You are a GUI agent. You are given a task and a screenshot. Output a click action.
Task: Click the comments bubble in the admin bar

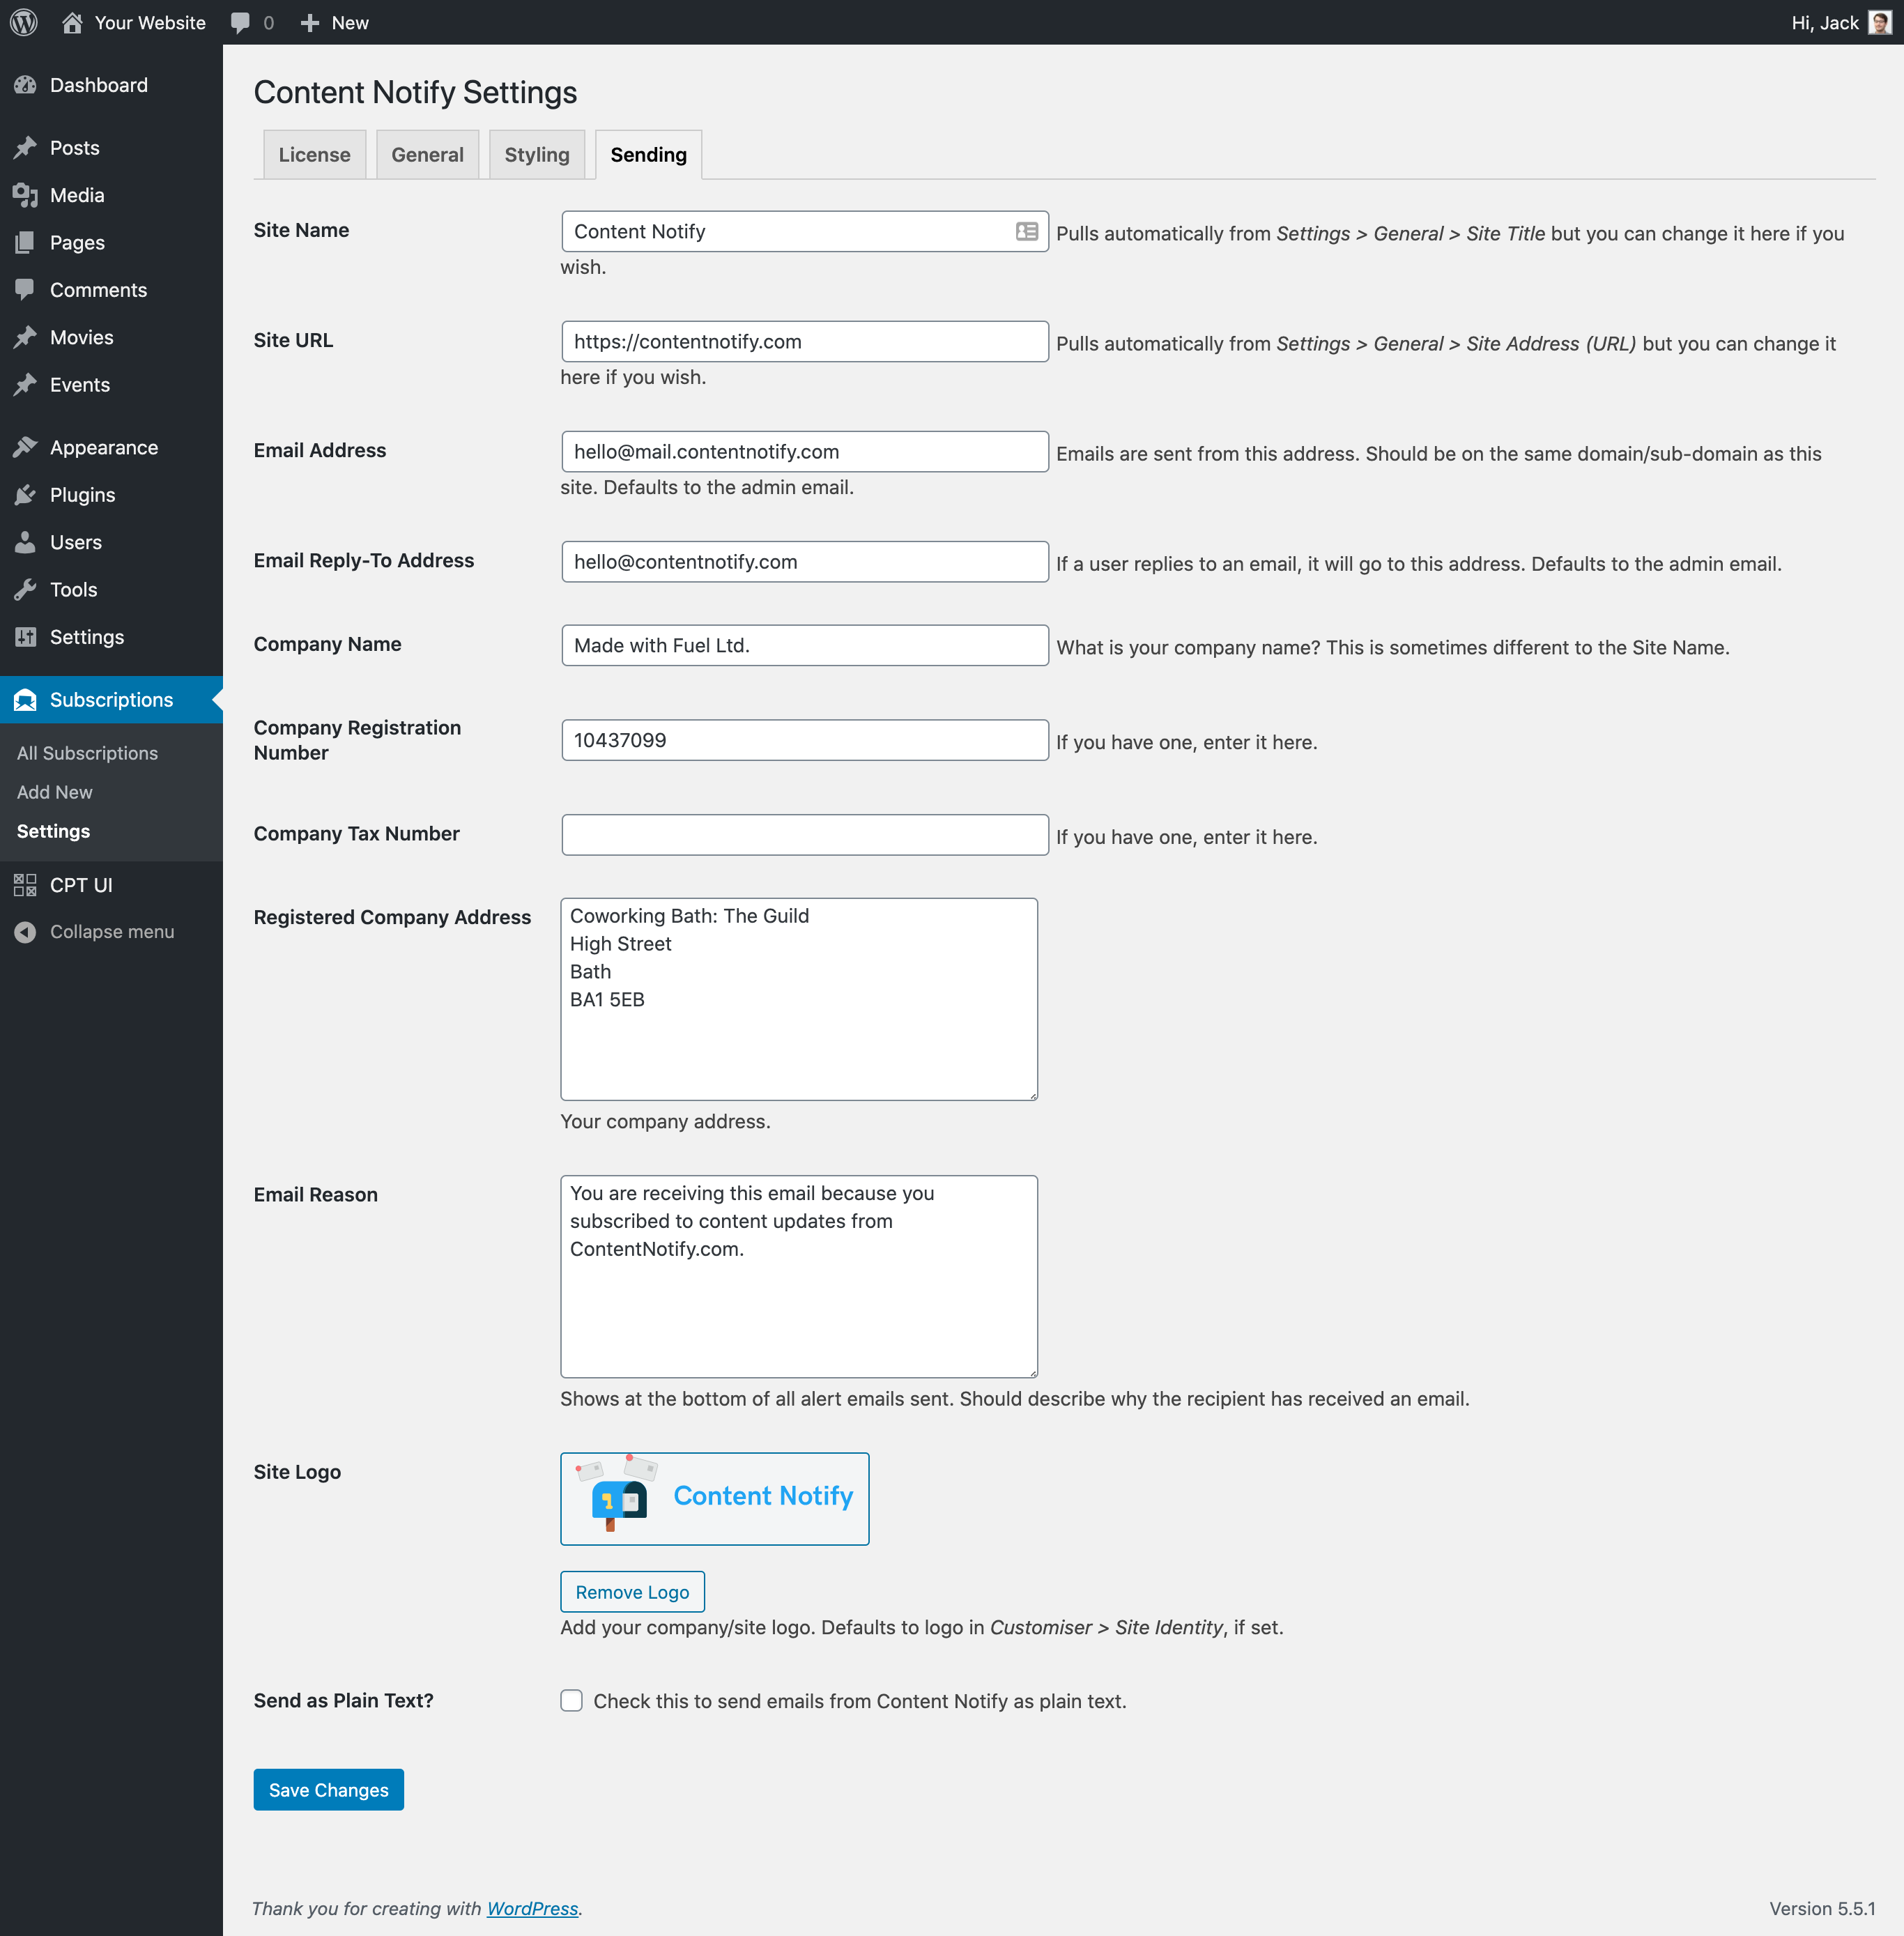tap(240, 22)
